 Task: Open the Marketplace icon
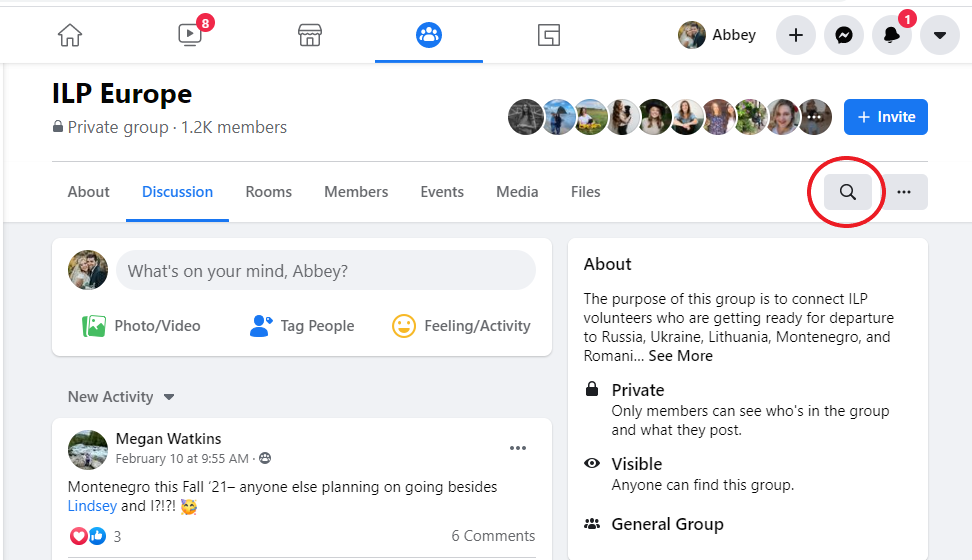(310, 35)
